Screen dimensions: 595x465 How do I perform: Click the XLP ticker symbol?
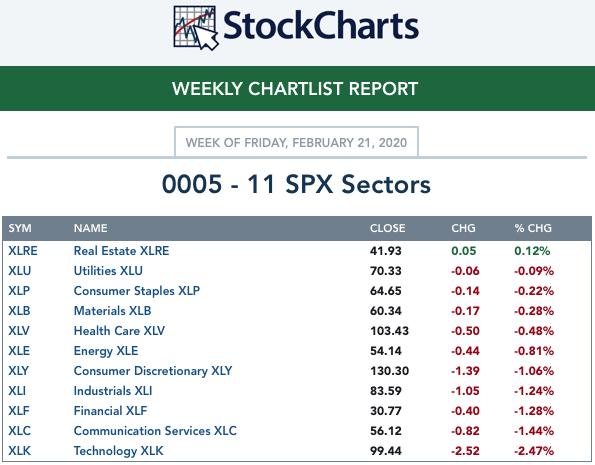pyautogui.click(x=19, y=291)
